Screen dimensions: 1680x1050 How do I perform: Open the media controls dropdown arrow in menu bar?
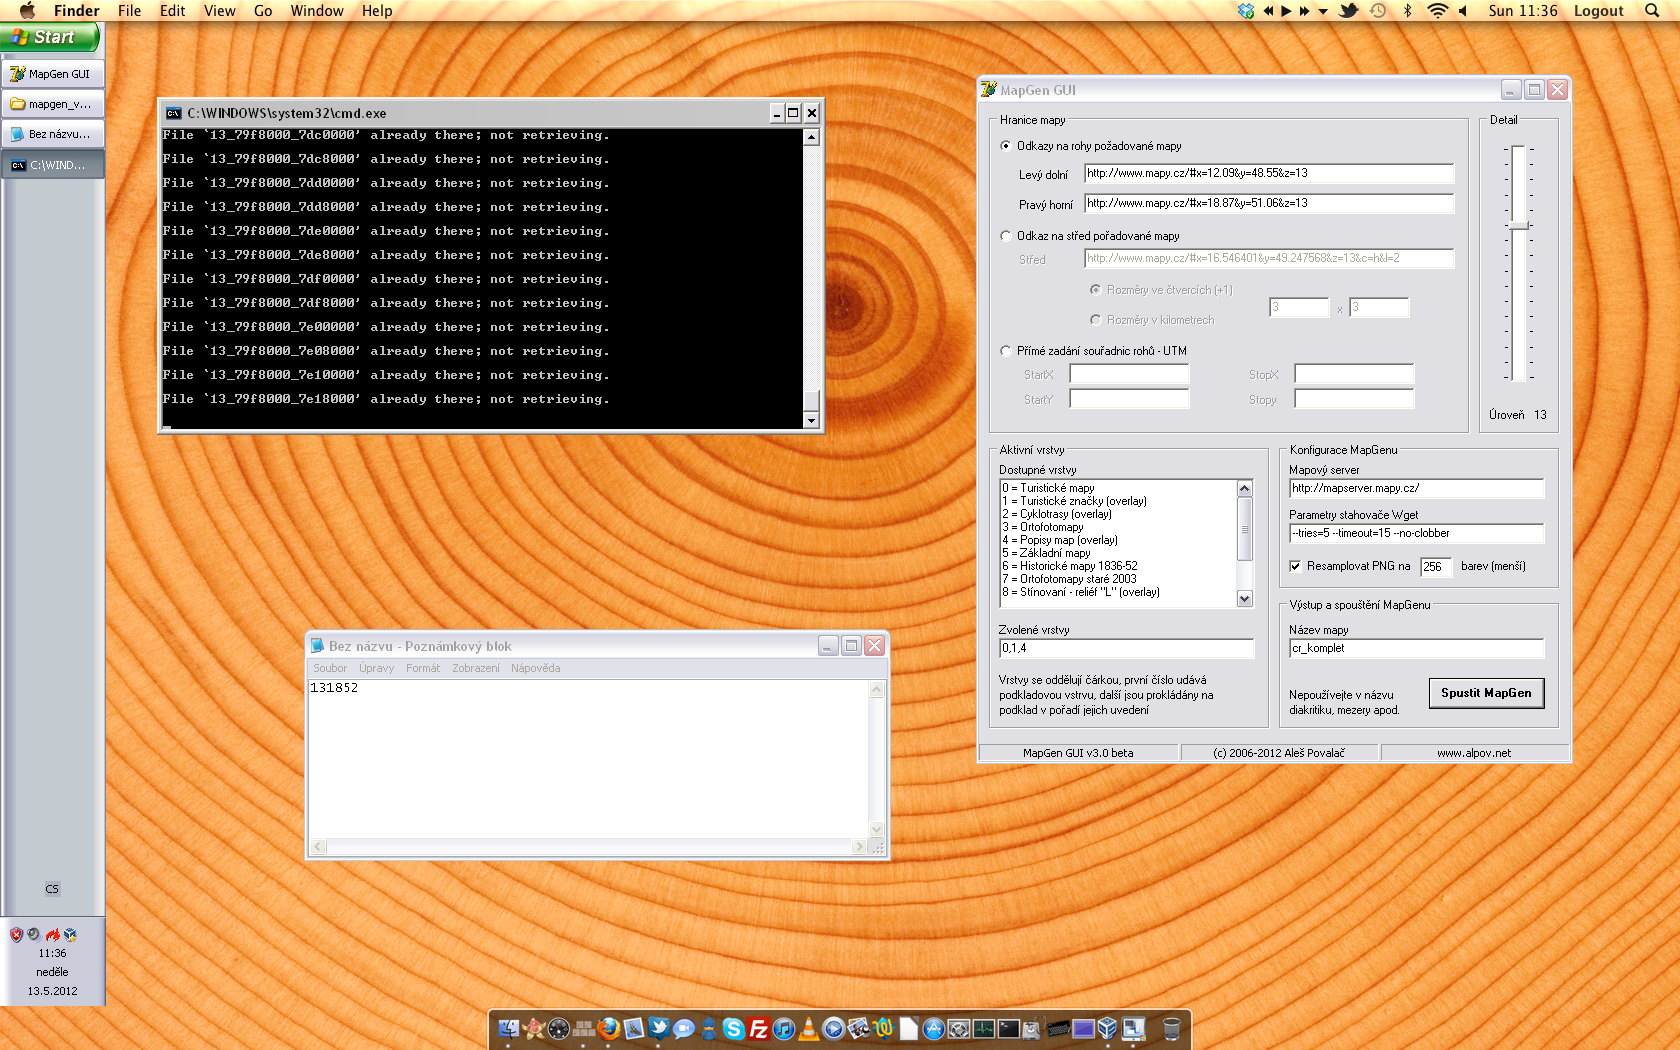[1323, 11]
